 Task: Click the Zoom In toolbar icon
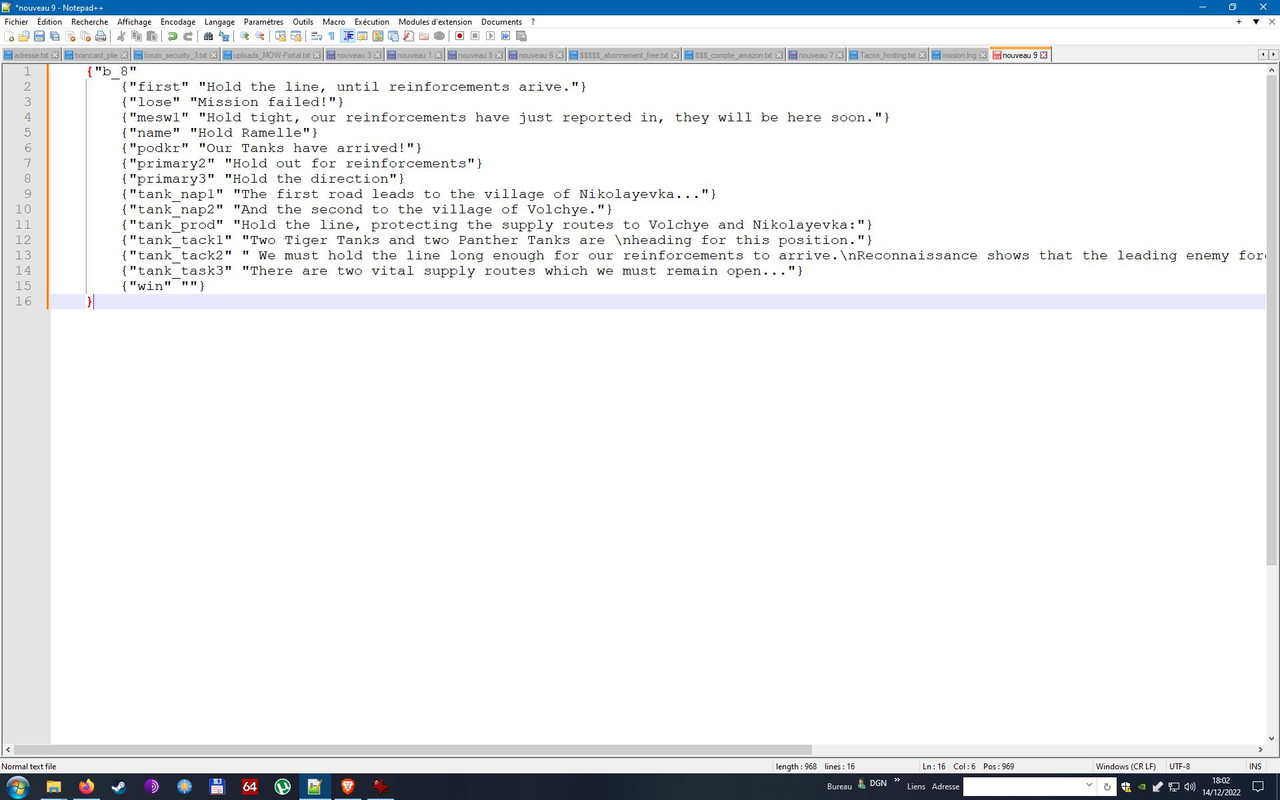pos(244,36)
